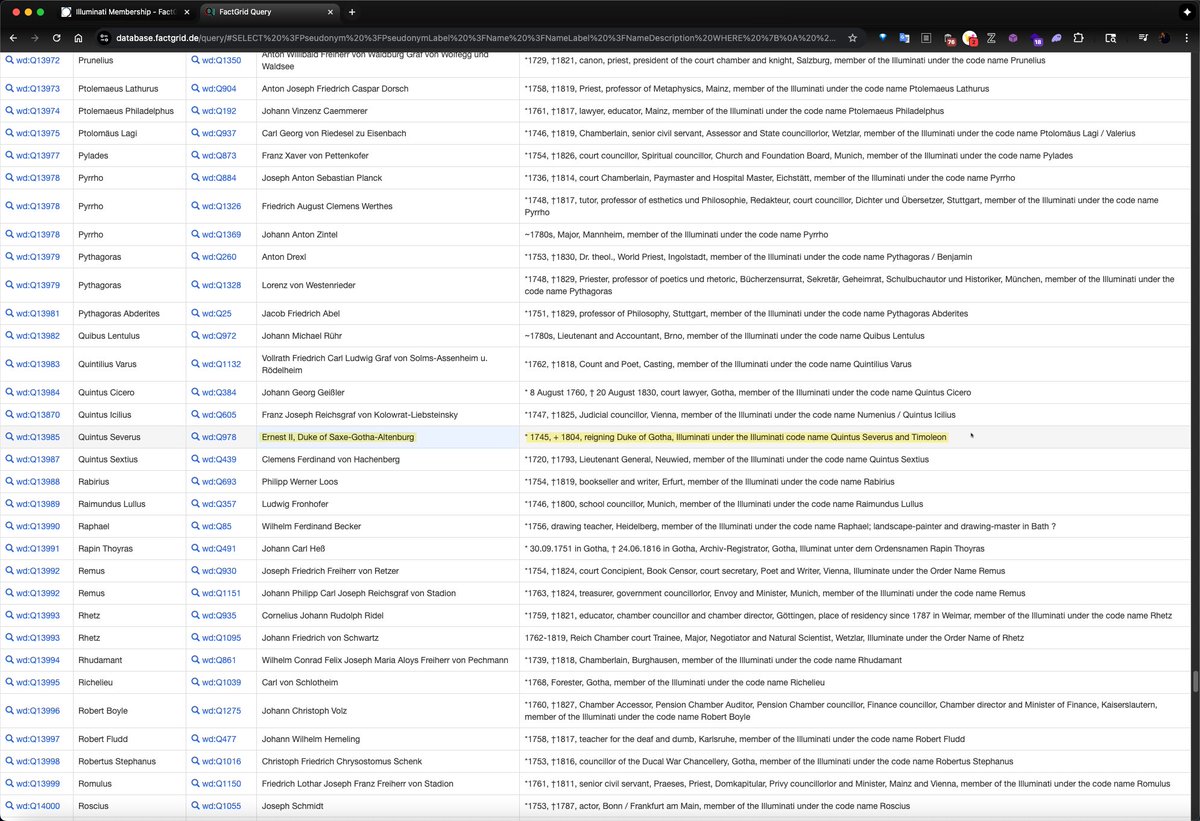Open the Z extension icon
The image size is (1200, 821).
(x=990, y=38)
